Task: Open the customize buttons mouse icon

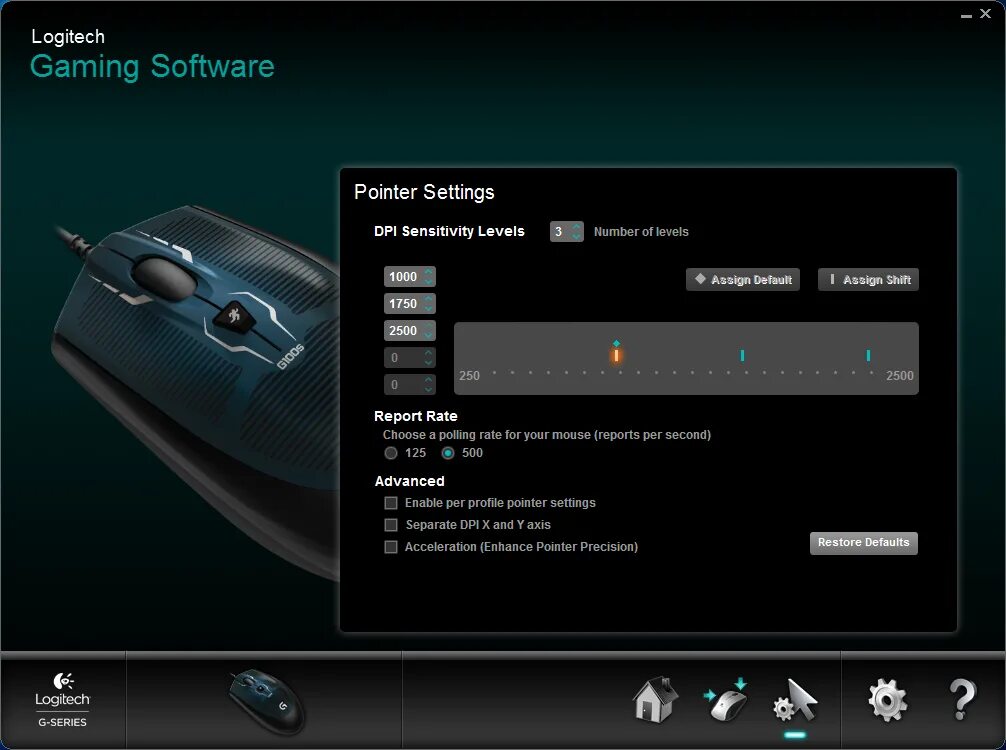Action: tap(726, 700)
